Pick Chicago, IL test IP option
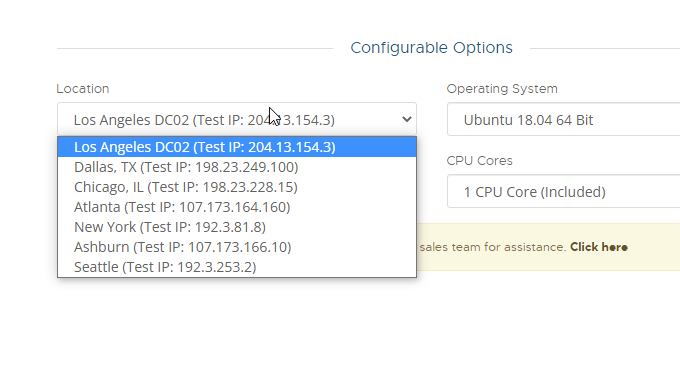This screenshot has width=680, height=366. tap(237, 187)
